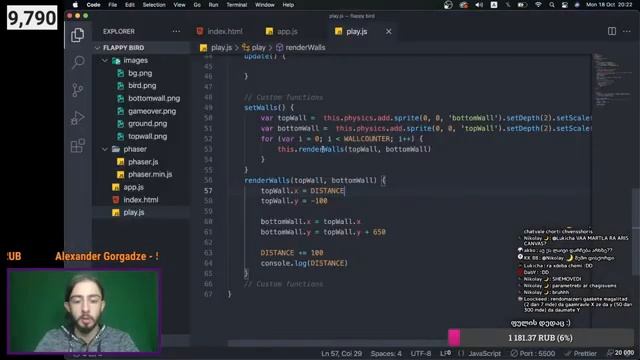
Task: Open Explorer more actions ellipsis
Action: (x=176, y=31)
